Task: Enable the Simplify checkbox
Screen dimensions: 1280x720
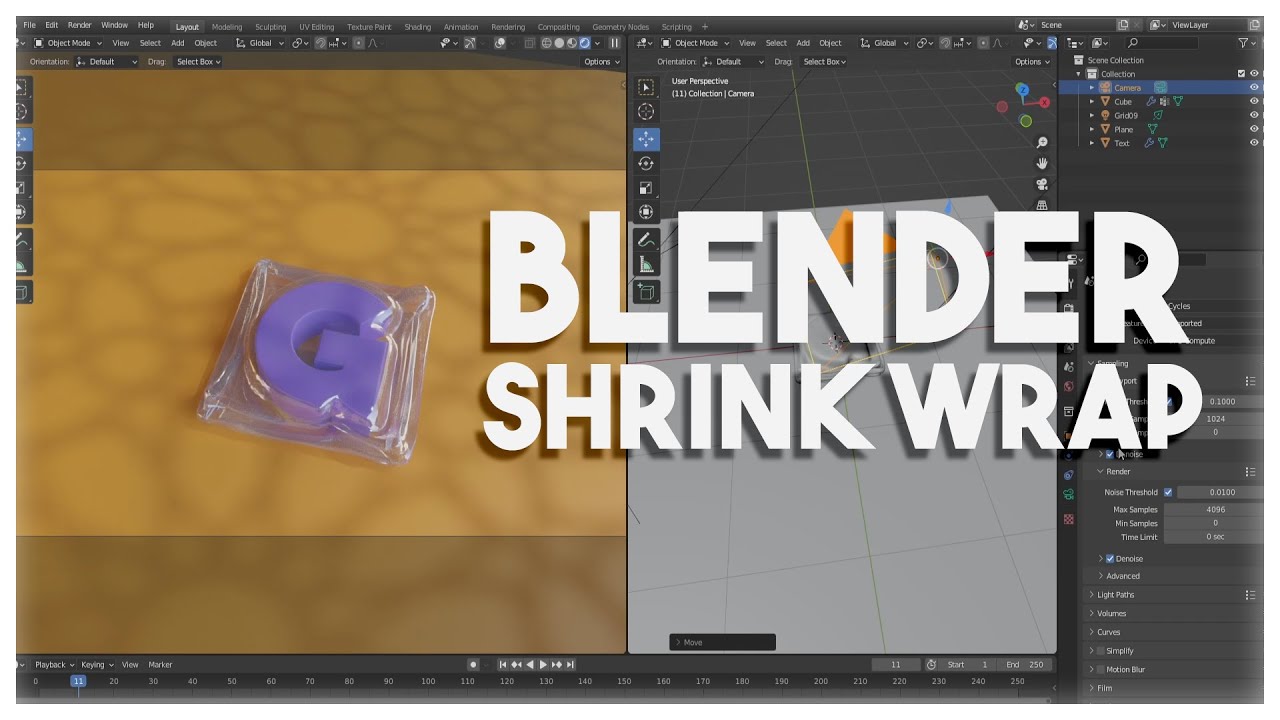Action: click(1100, 651)
